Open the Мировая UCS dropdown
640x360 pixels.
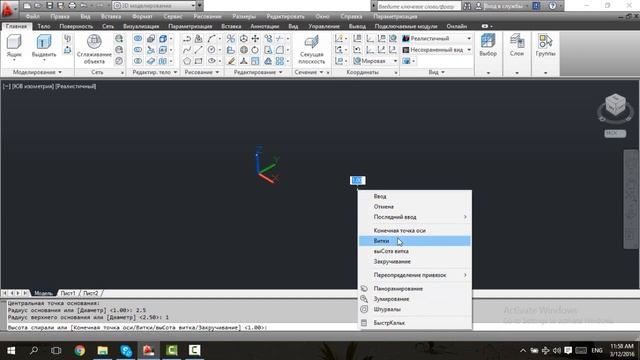click(x=376, y=61)
